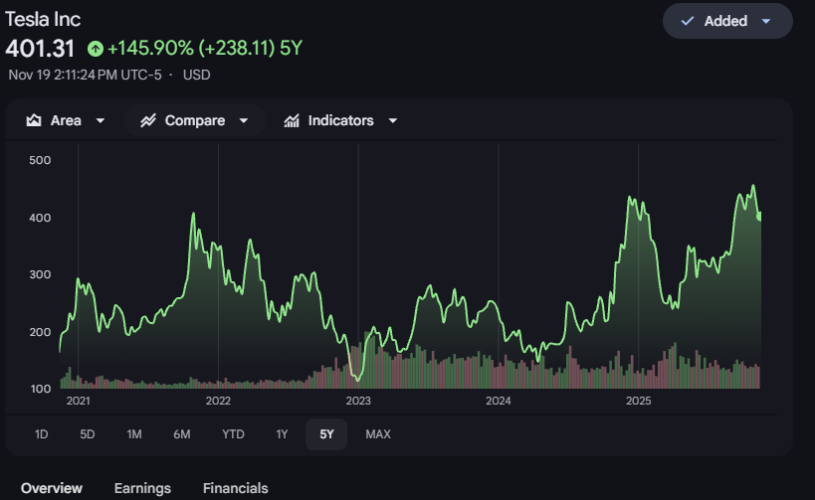Expand the Indicators dropdown arrow

392,121
